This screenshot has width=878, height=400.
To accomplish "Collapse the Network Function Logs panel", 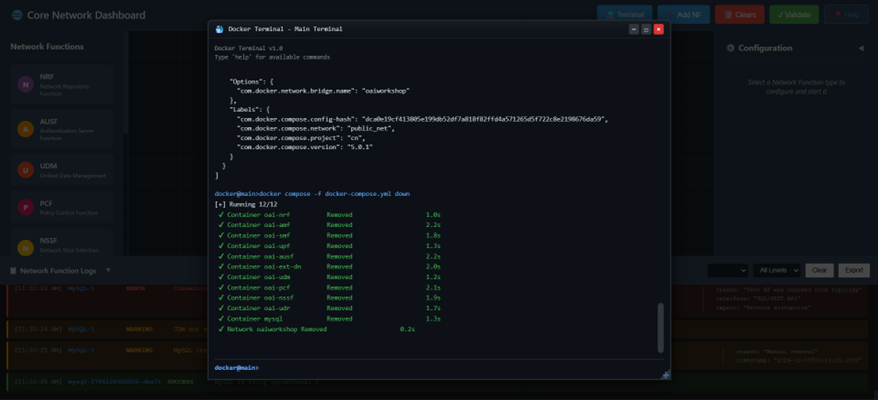I will point(108,270).
